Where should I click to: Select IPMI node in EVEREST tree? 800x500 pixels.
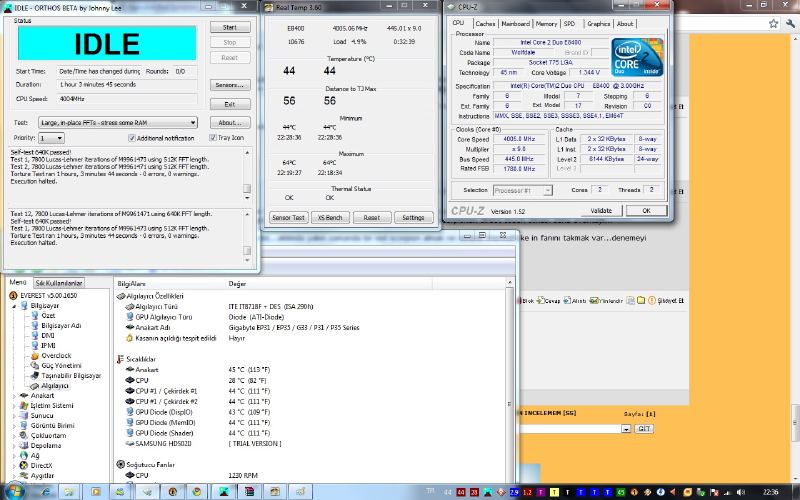coord(48,345)
